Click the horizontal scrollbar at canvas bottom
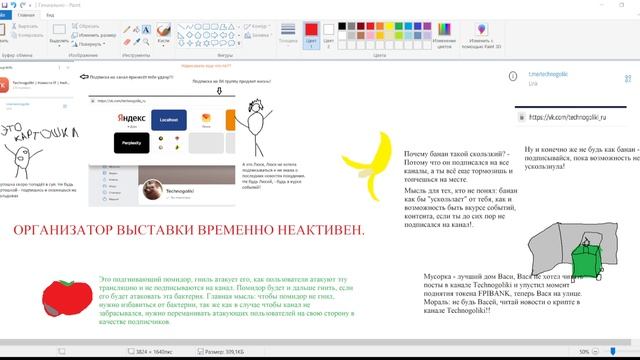Viewport: 640px width, 360px height. 315,342
